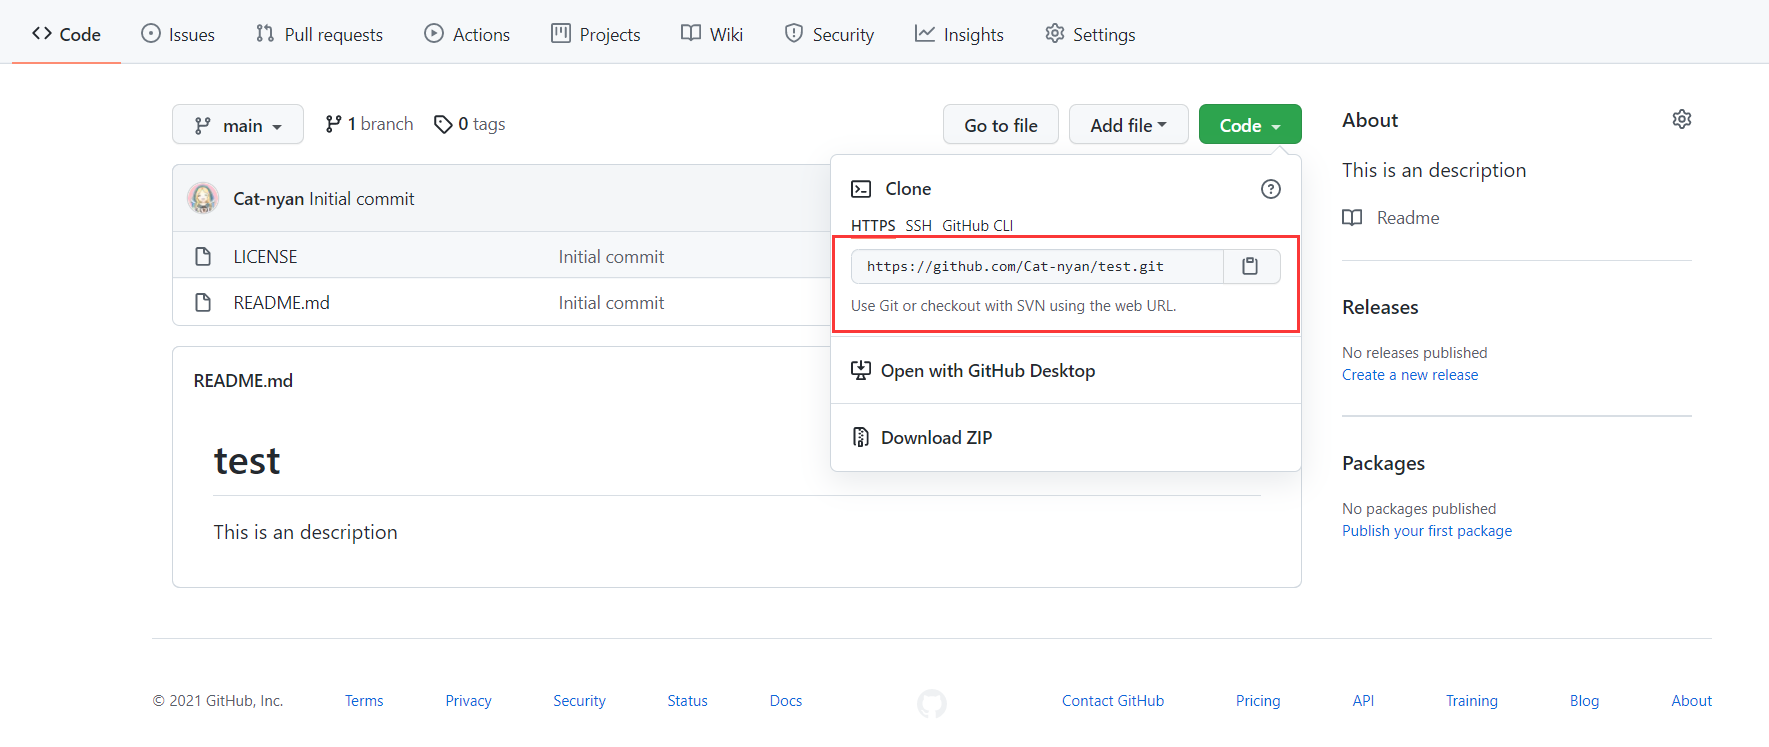Click the GitHub logo in footer
Viewport: 1769px width, 747px height.
[x=931, y=703]
